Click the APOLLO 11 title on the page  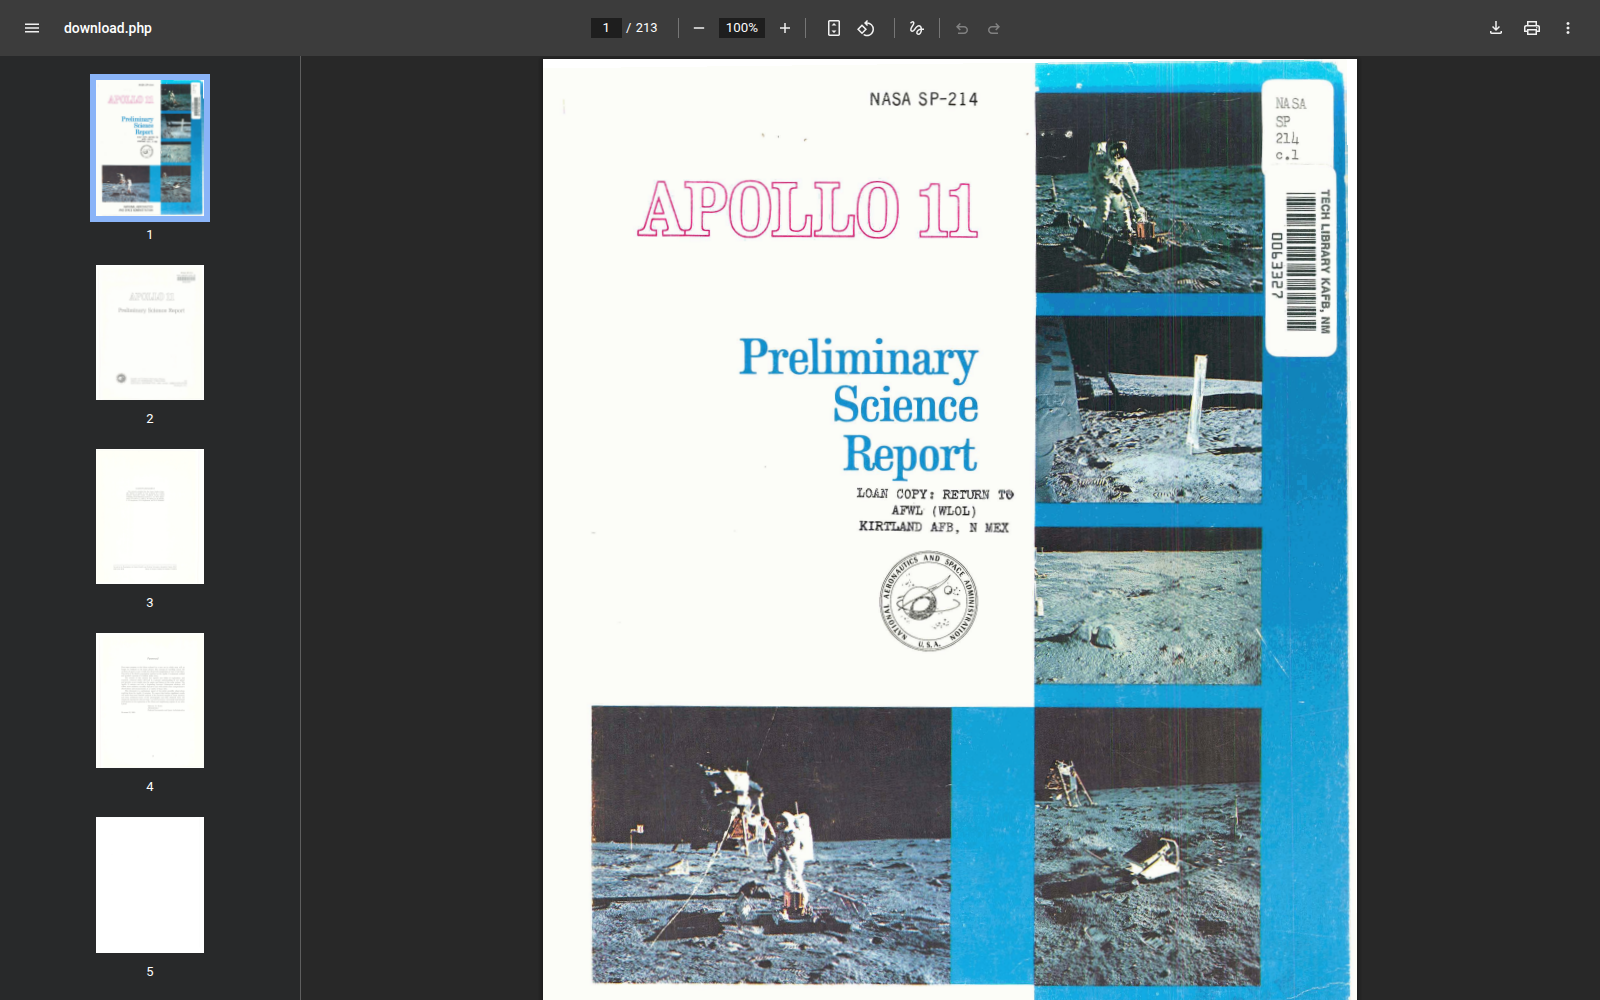(x=808, y=210)
